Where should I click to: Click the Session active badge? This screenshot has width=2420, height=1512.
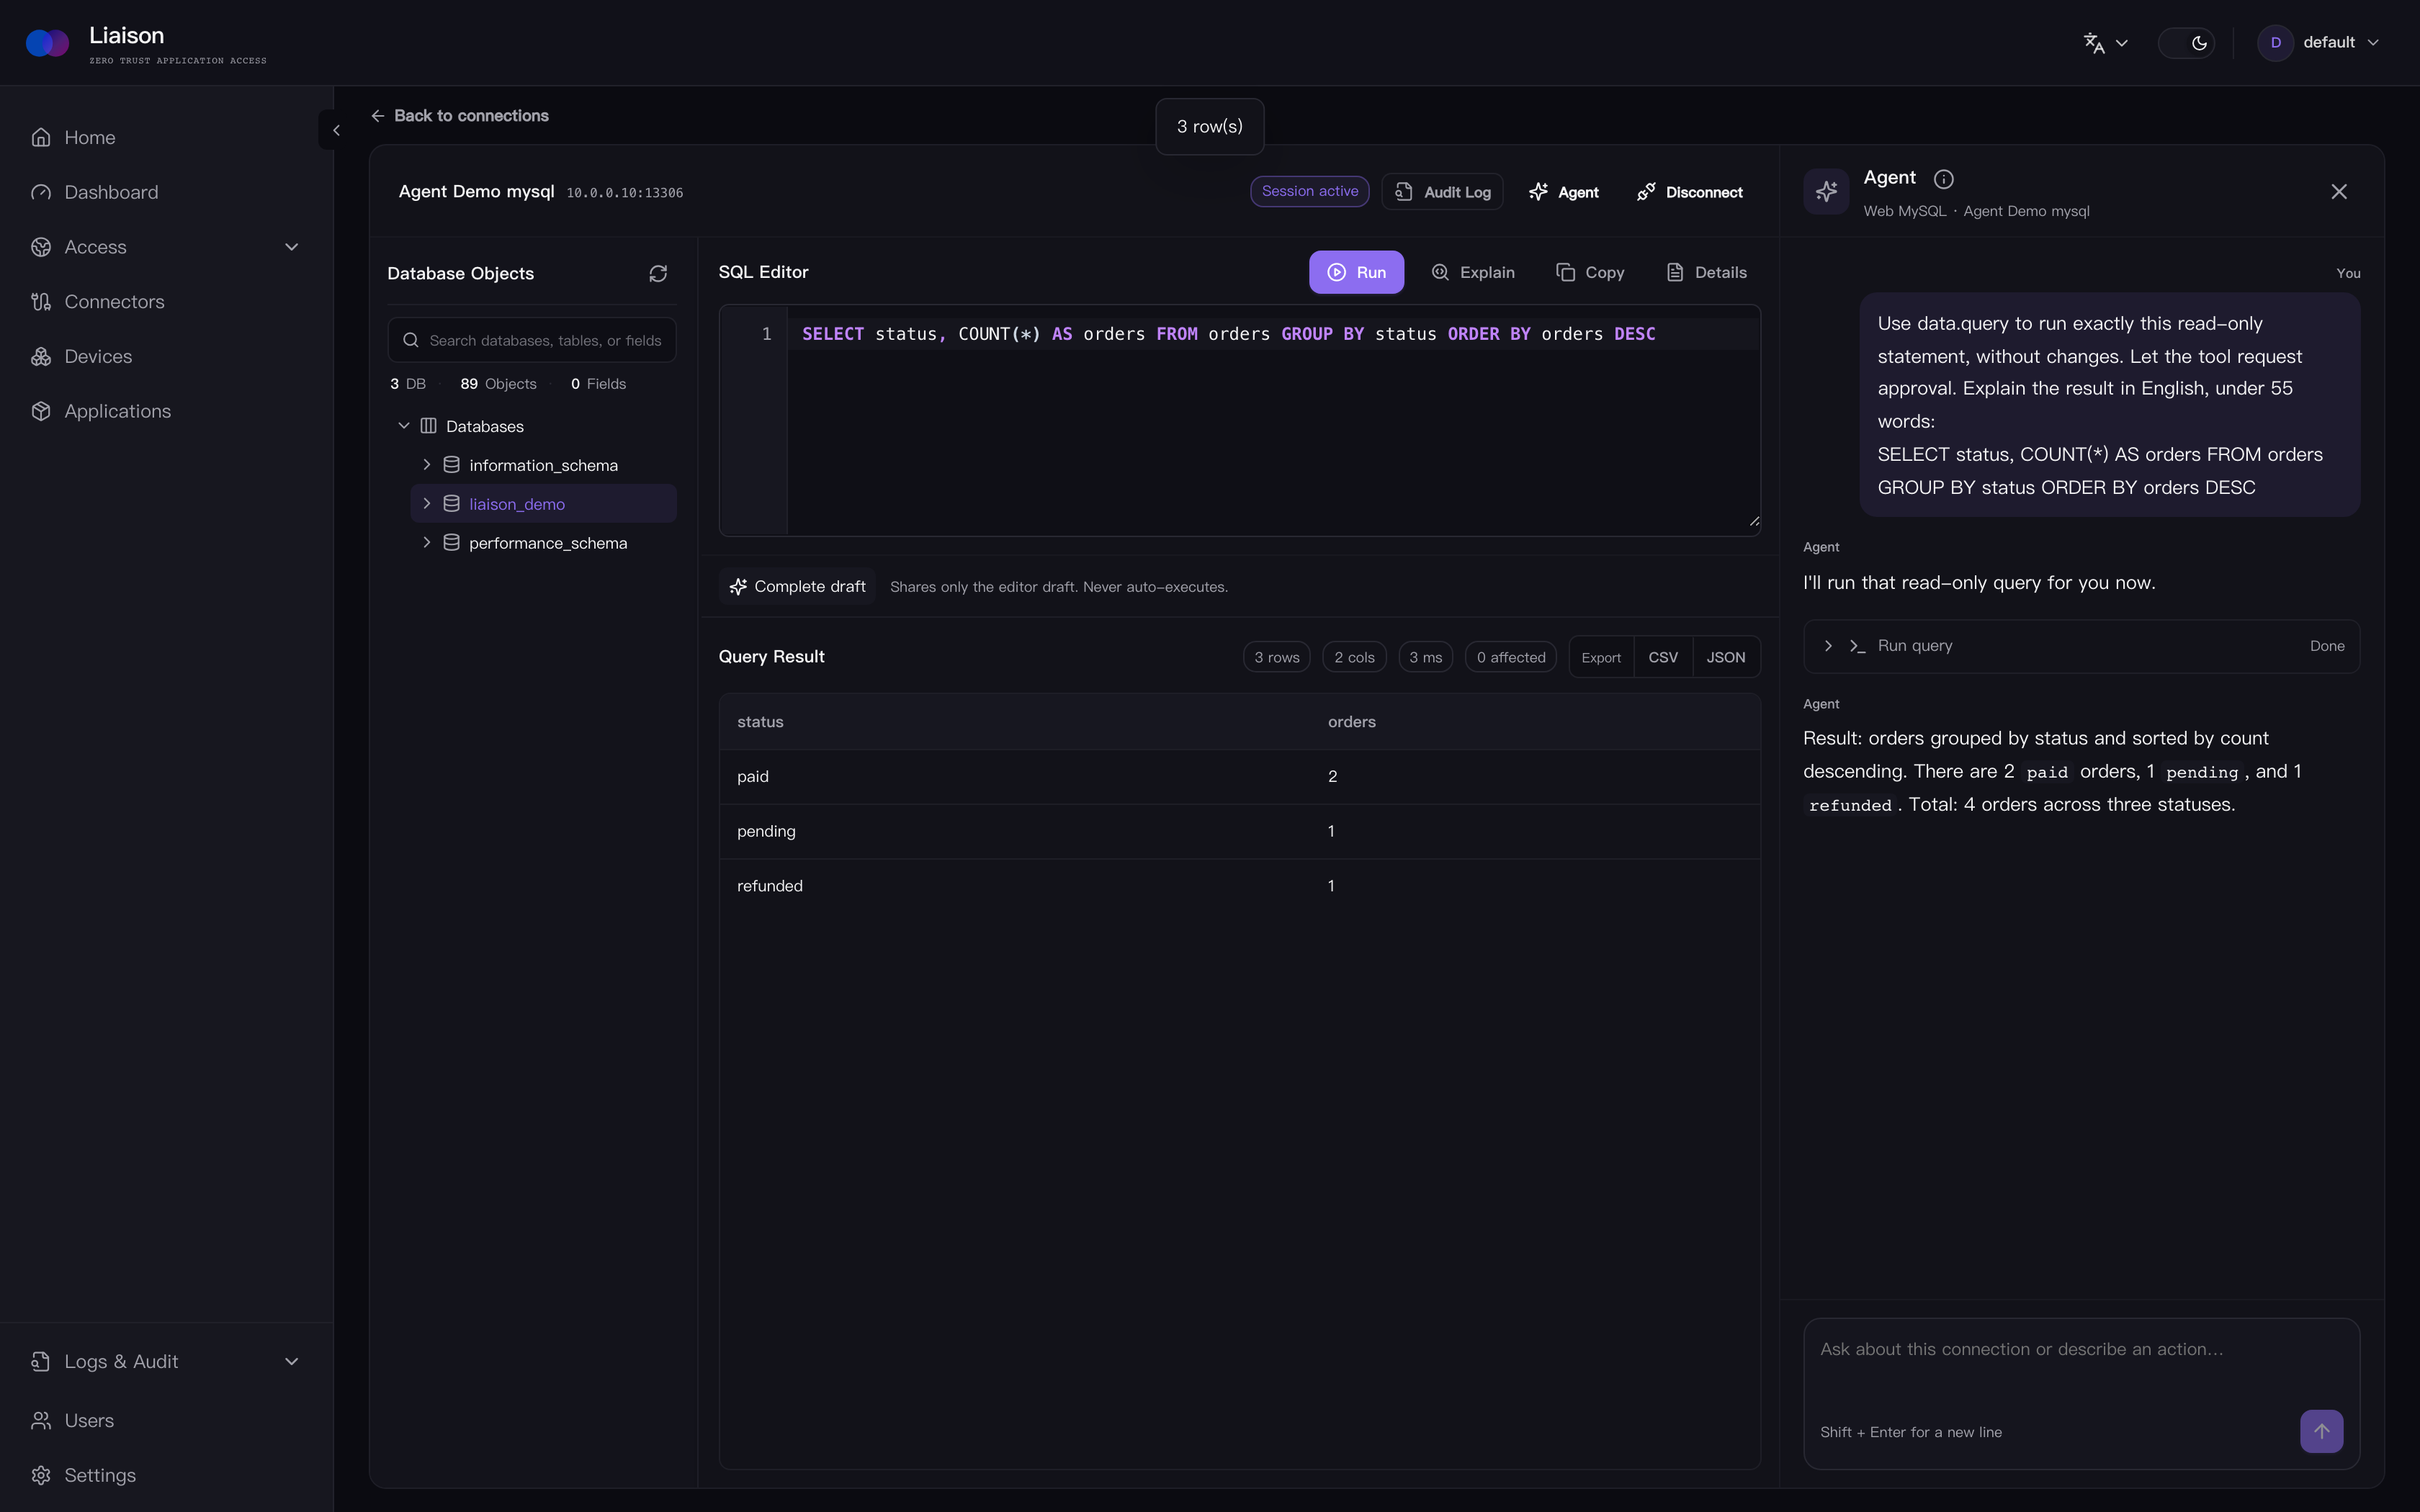pyautogui.click(x=1309, y=191)
